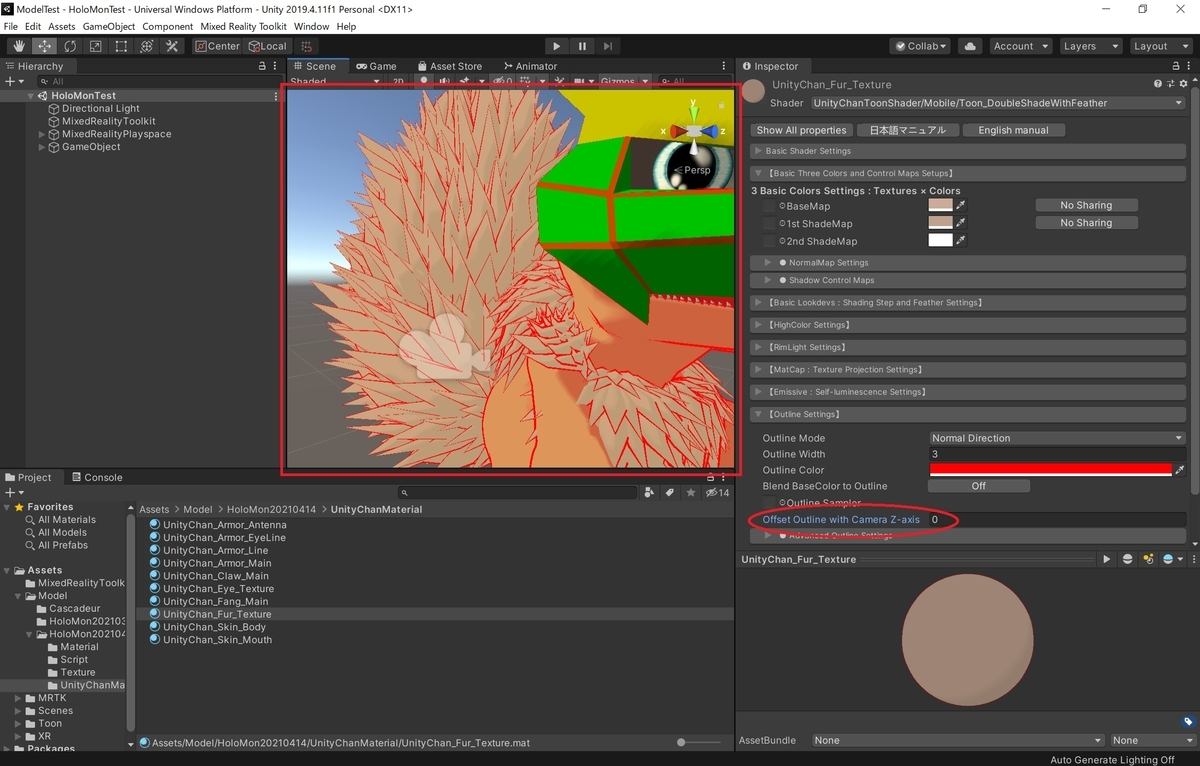
Task: Toggle scene lighting icon
Action: click(x=424, y=81)
